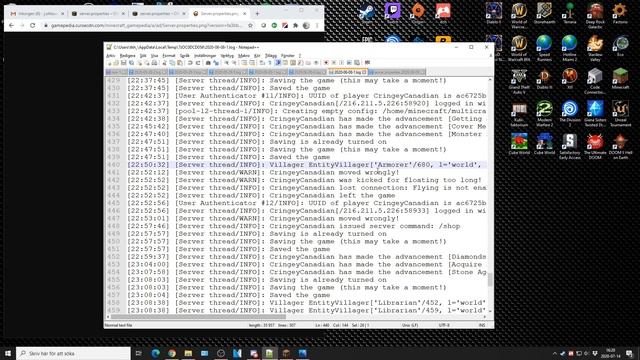The height and width of the screenshot is (360, 640).
Task: Toggle Word Wrap in Notepad++ toolbar
Action: (262, 63)
